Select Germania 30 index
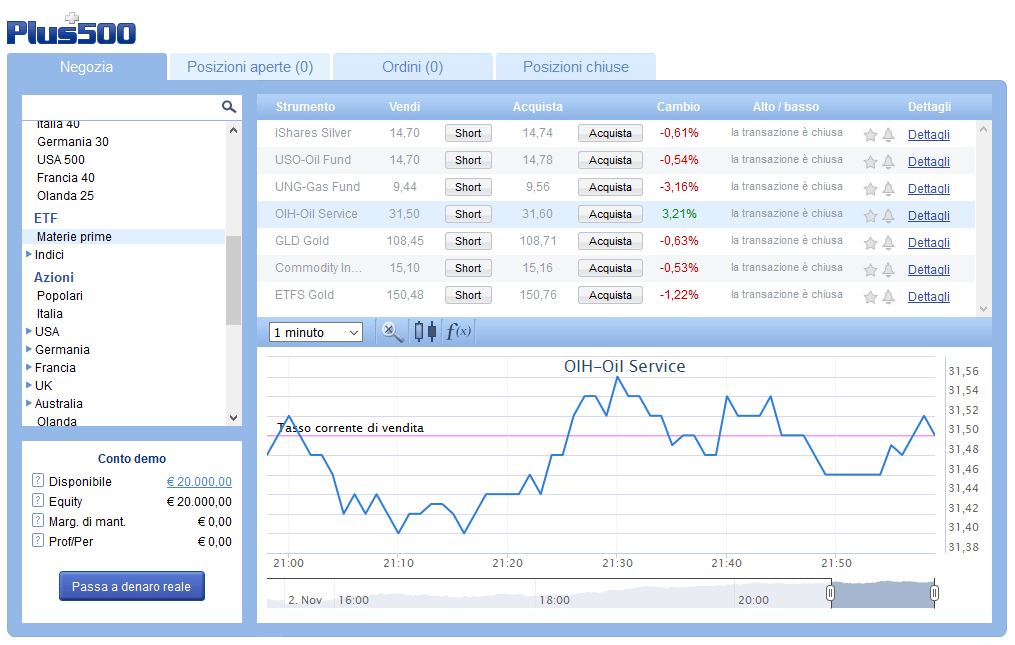The width and height of the screenshot is (1015, 645). click(72, 141)
